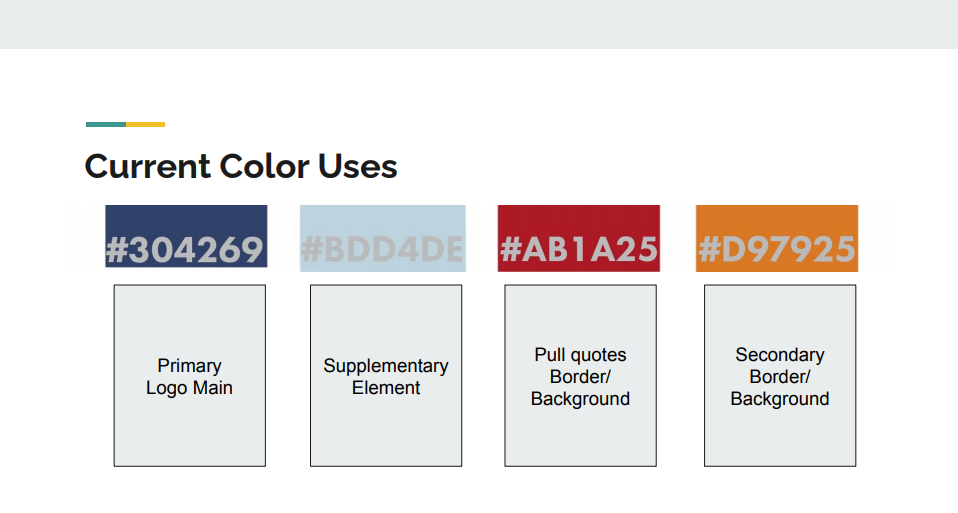Click the 'Pull quotes' text line
This screenshot has height=513, width=958.
(x=580, y=355)
